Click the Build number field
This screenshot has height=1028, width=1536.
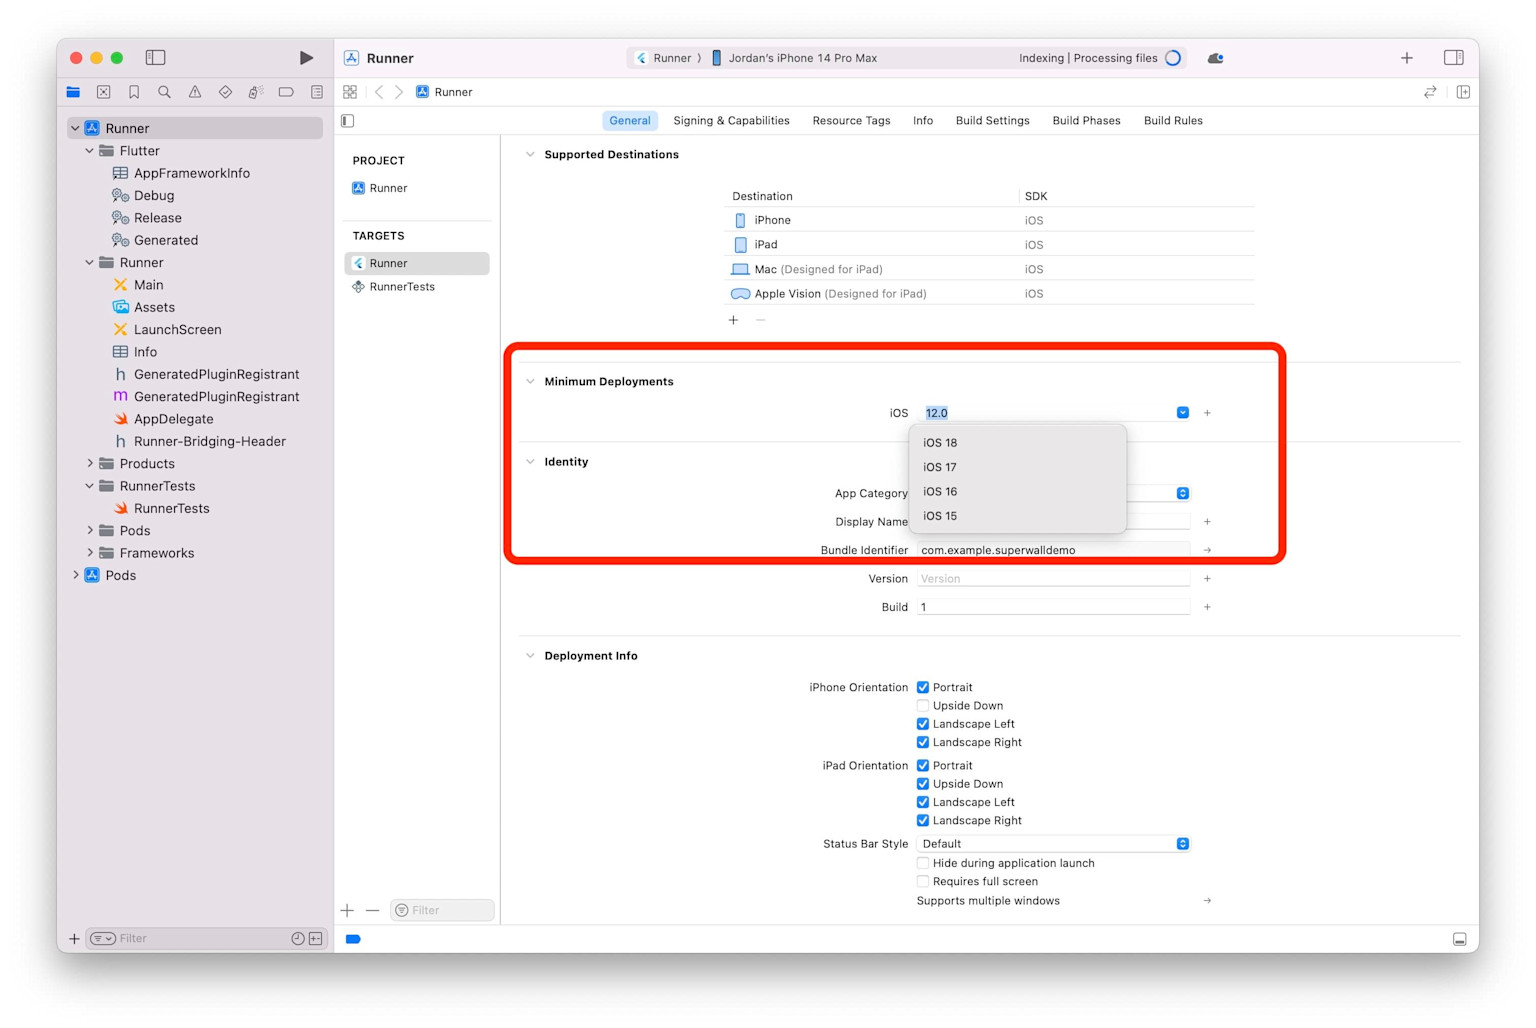(x=1054, y=607)
